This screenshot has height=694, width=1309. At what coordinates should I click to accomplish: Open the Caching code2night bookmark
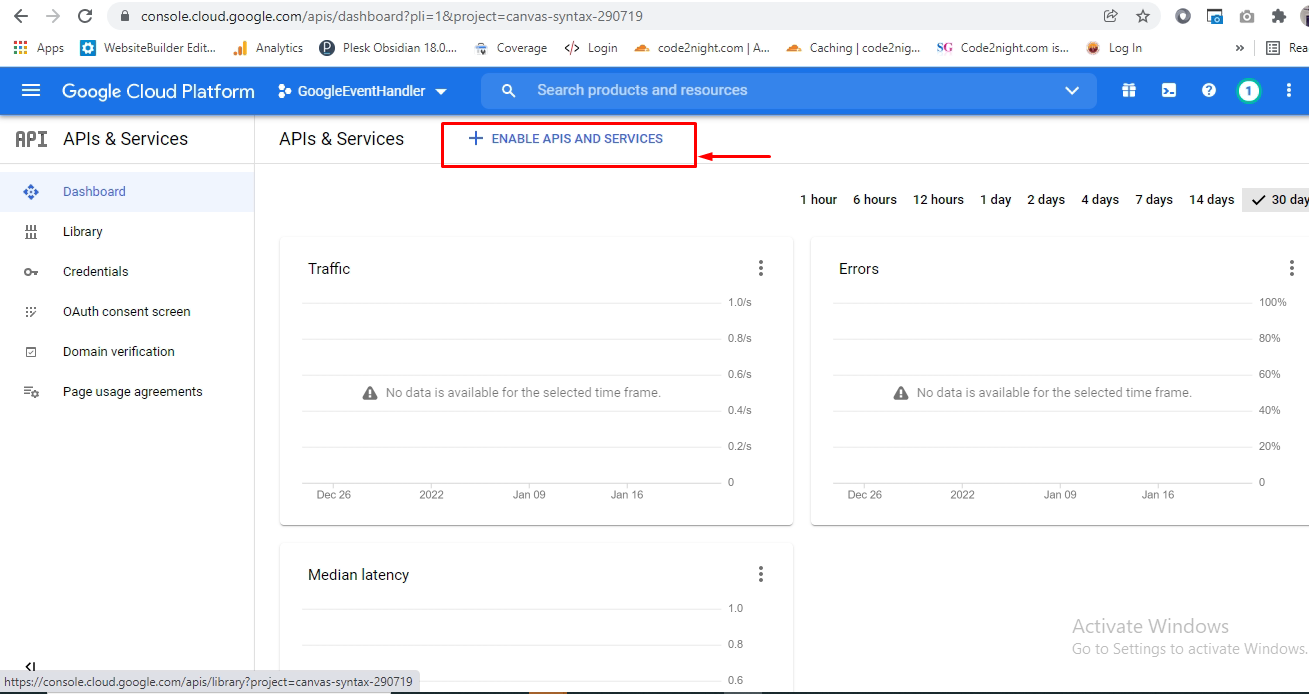(853, 48)
